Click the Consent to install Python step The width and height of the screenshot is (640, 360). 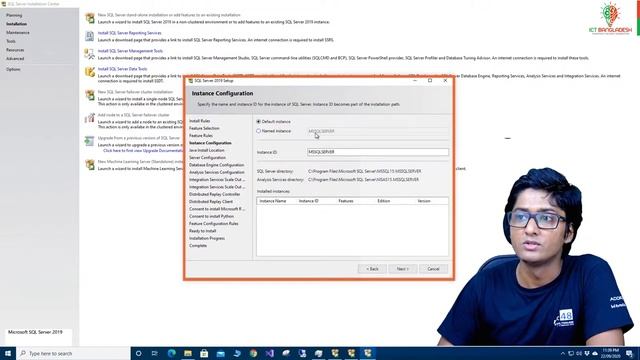click(211, 217)
